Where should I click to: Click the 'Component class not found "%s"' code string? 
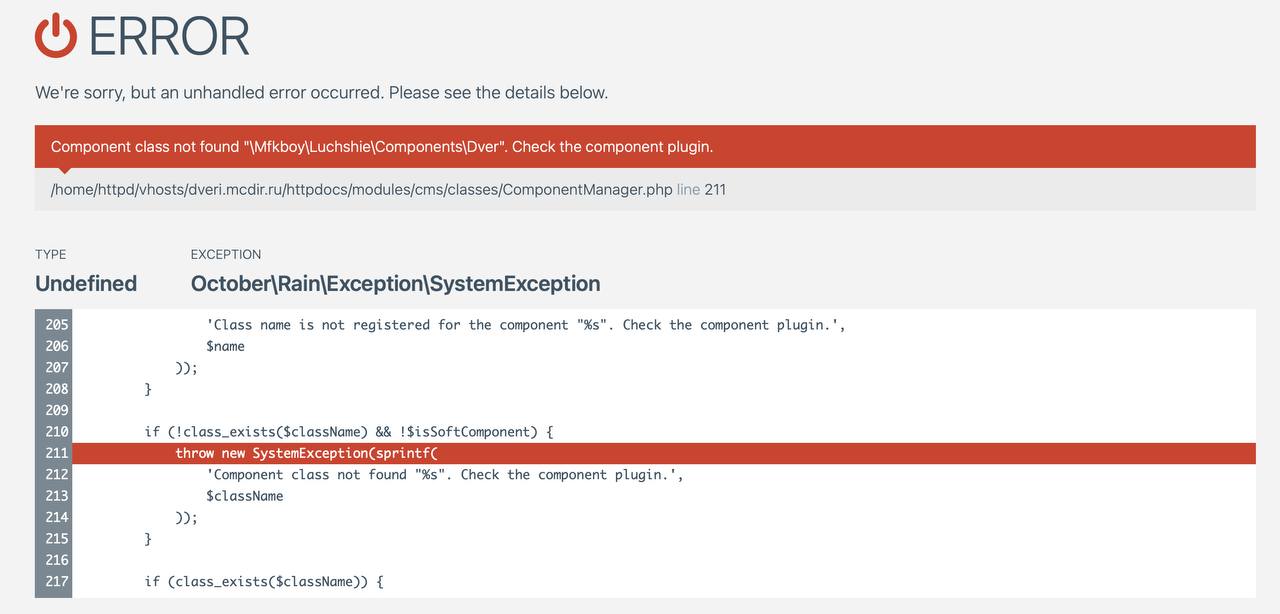[x=445, y=475]
